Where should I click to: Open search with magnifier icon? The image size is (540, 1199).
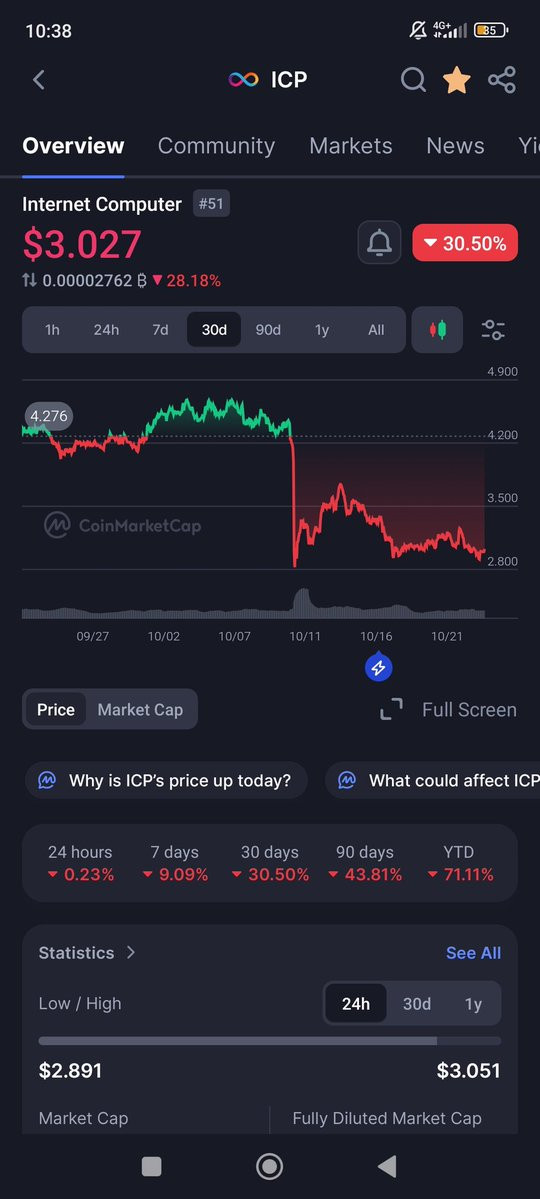pos(413,80)
